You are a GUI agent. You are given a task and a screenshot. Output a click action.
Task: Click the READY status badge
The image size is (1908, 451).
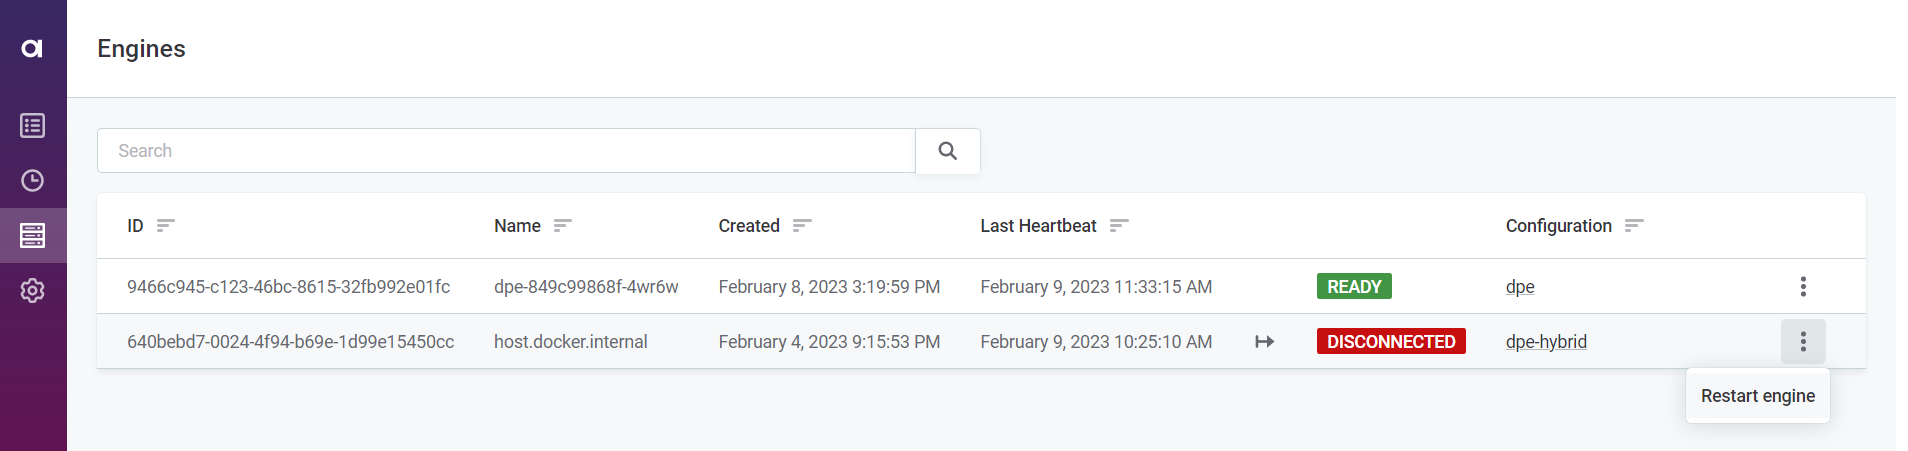[1353, 287]
